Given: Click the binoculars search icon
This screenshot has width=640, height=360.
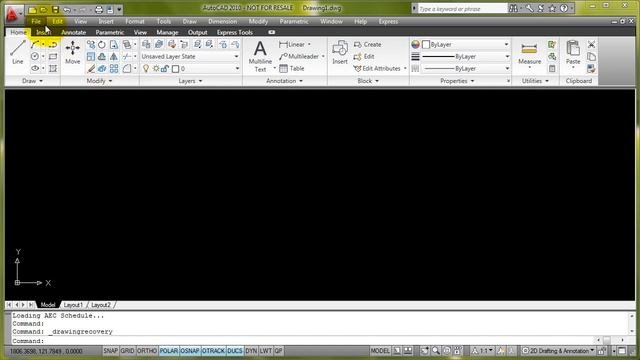Looking at the screenshot, I should click(513, 9).
